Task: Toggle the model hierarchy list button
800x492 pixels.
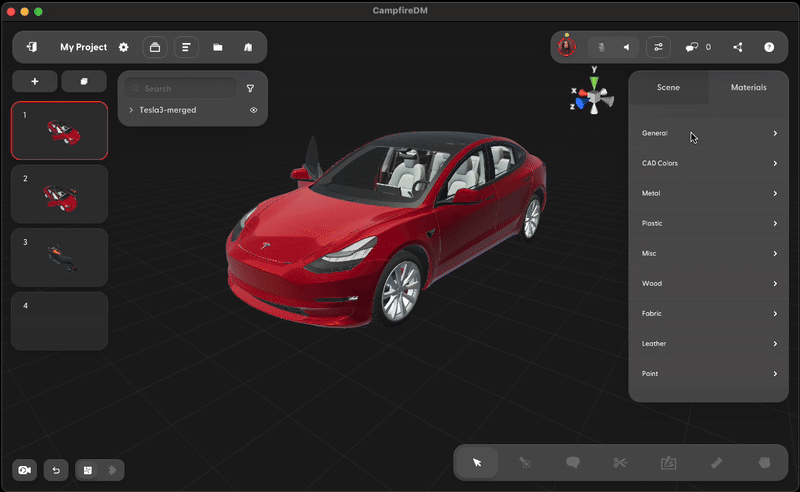Action: (x=186, y=47)
